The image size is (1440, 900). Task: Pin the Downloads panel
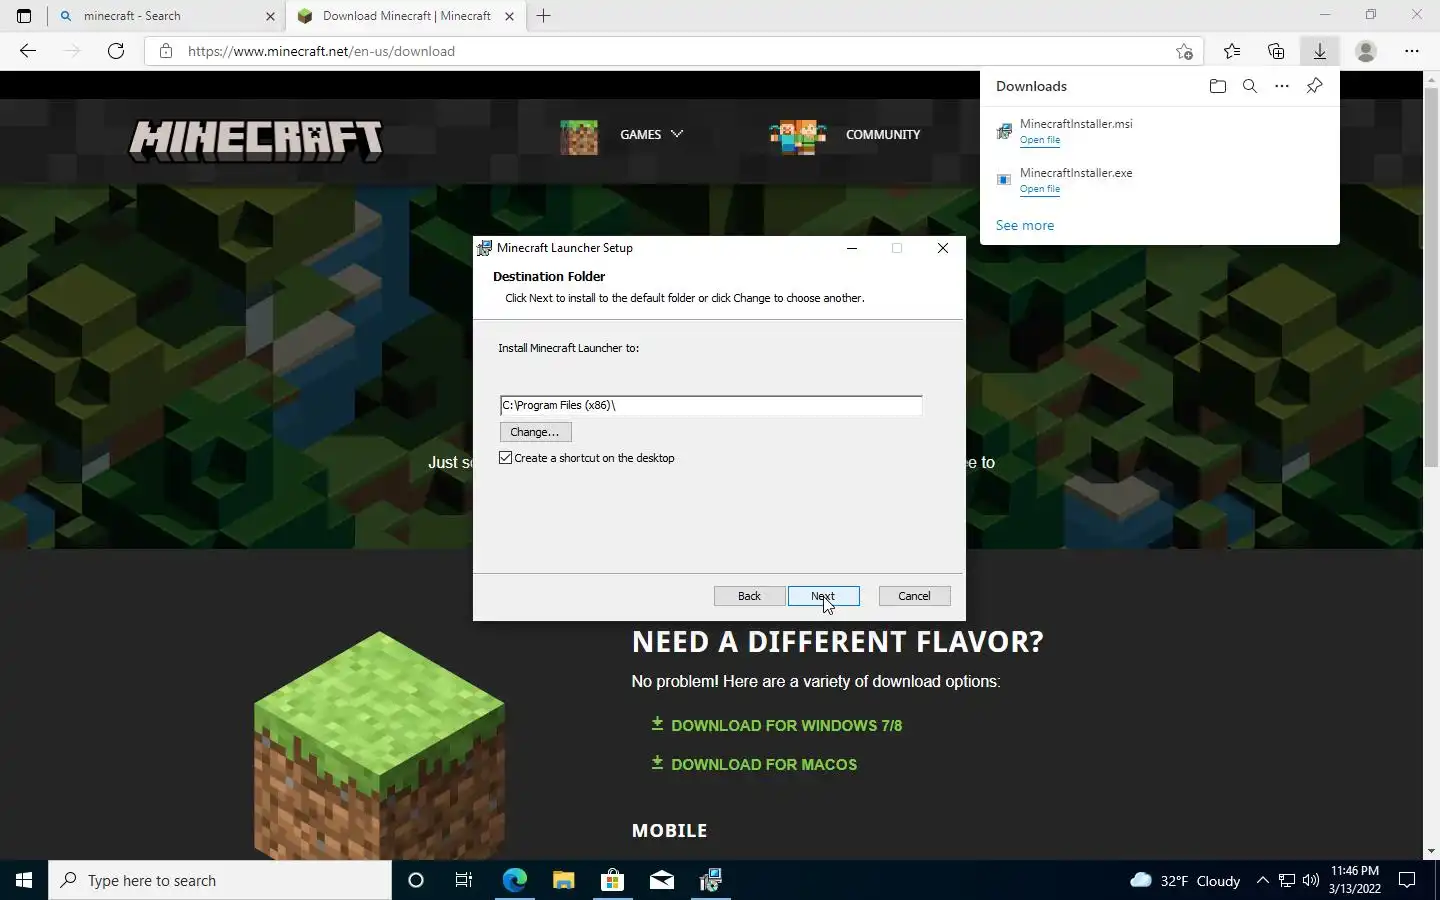coord(1315,86)
